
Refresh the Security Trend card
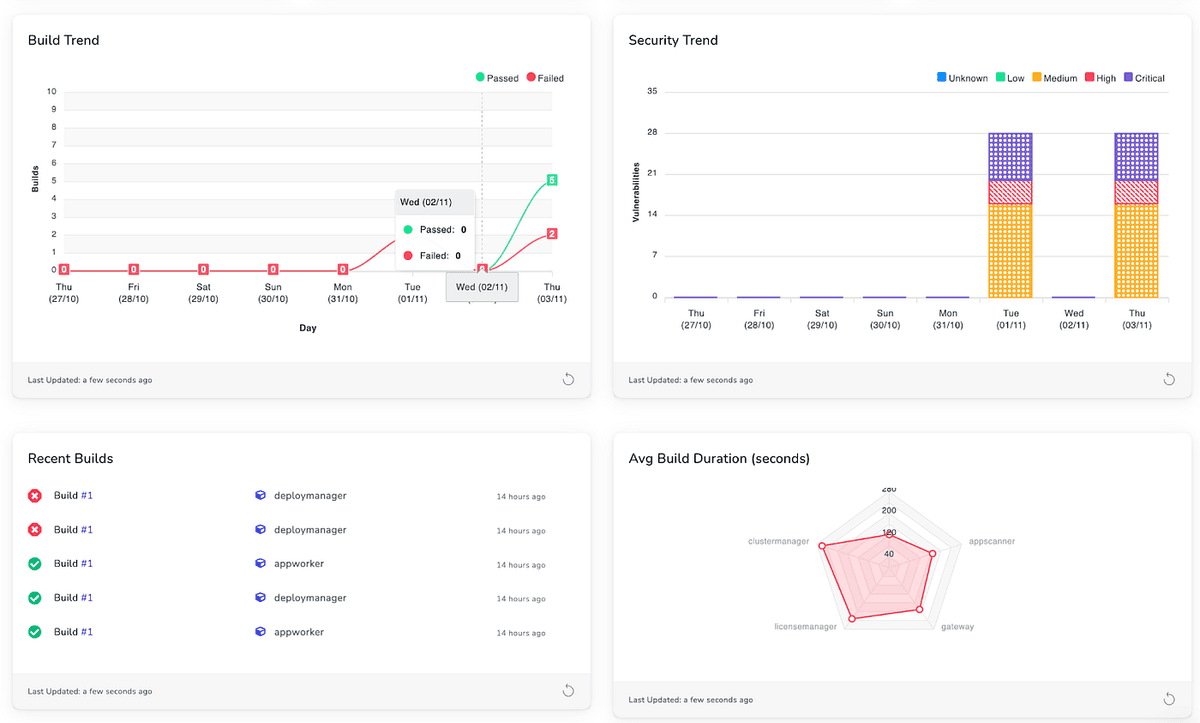click(1168, 379)
